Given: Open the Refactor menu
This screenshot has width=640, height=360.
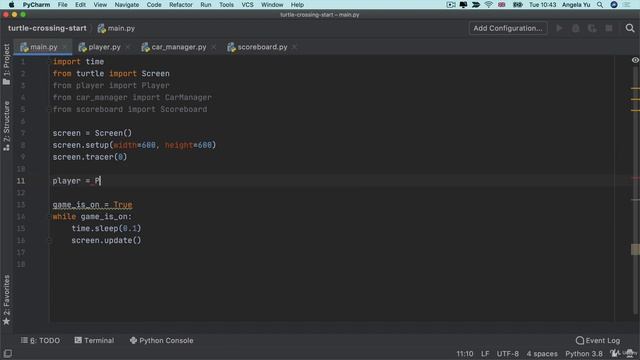Looking at the screenshot, I should click(181, 5).
